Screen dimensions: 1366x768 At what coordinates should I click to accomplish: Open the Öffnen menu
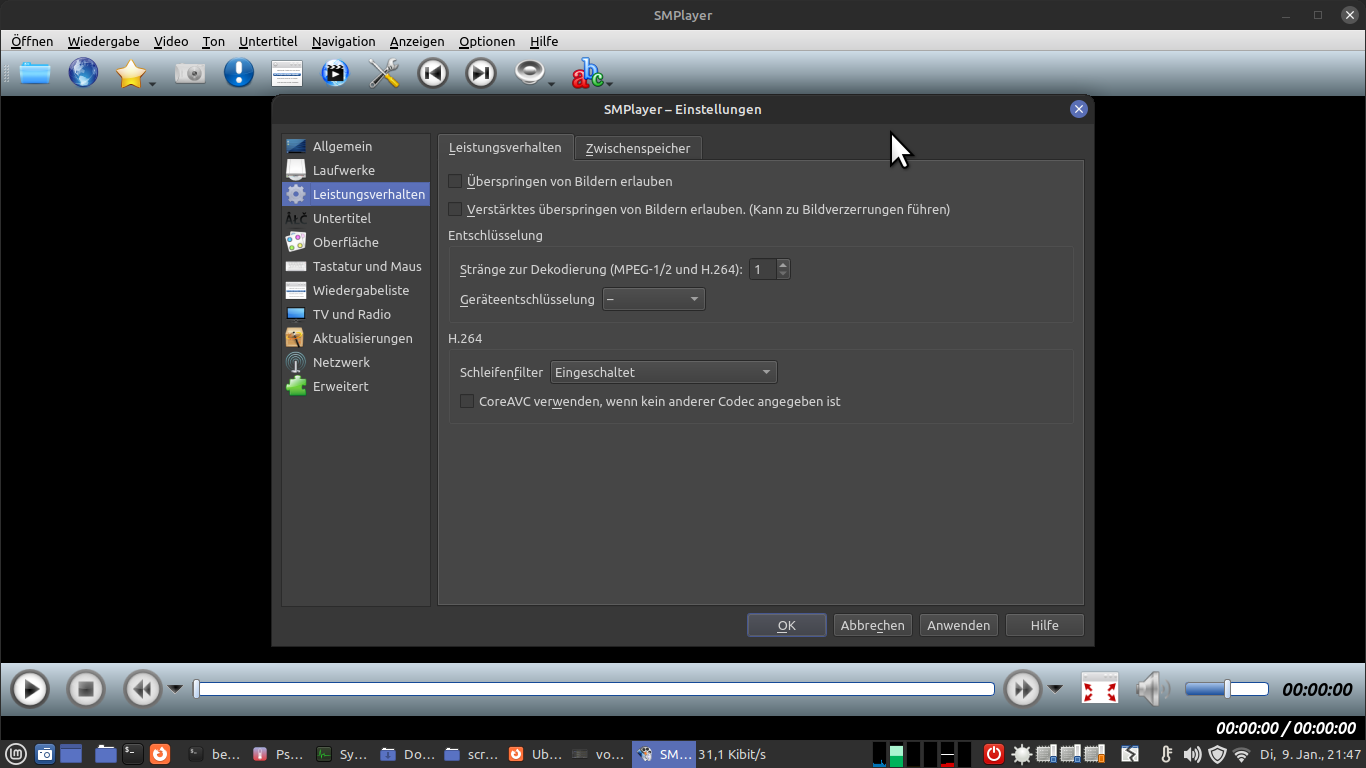click(x=32, y=41)
